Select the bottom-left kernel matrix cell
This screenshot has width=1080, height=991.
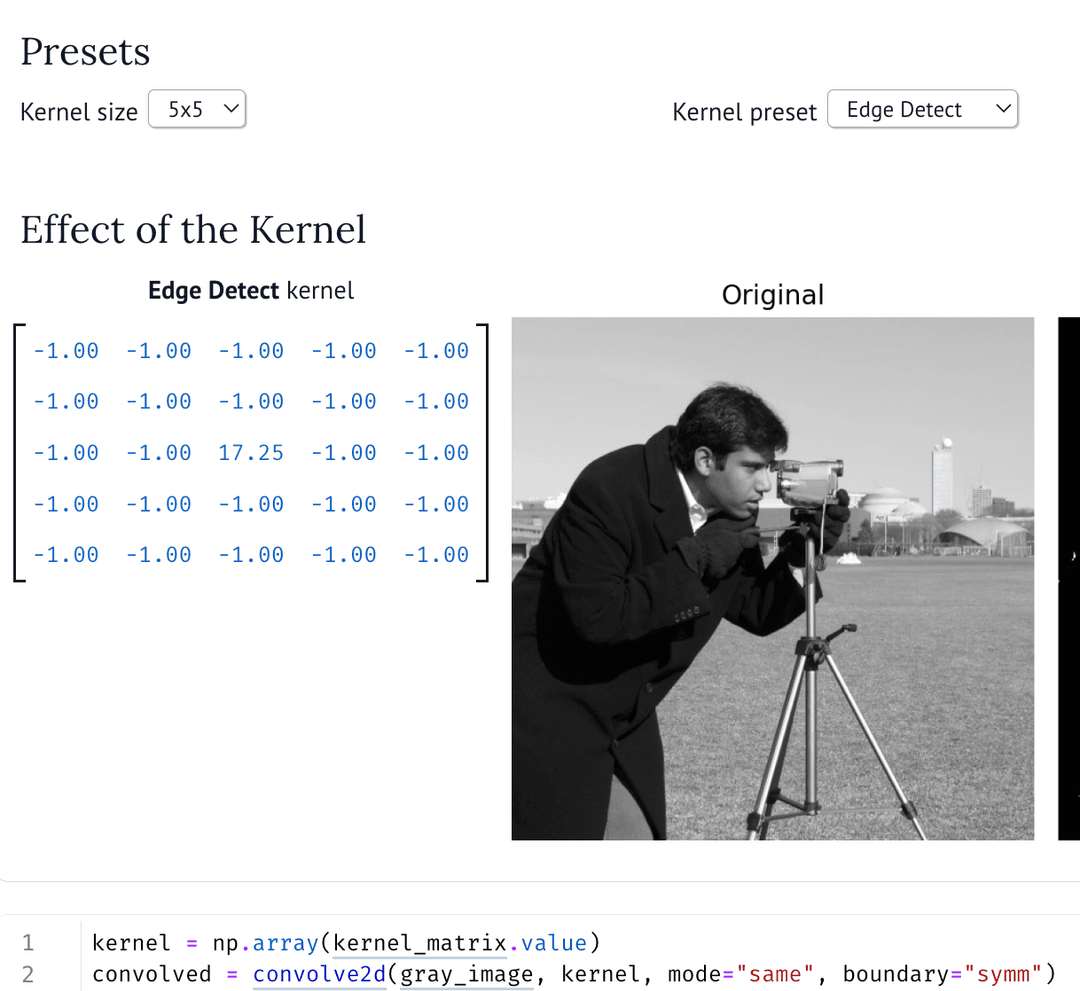tap(66, 555)
